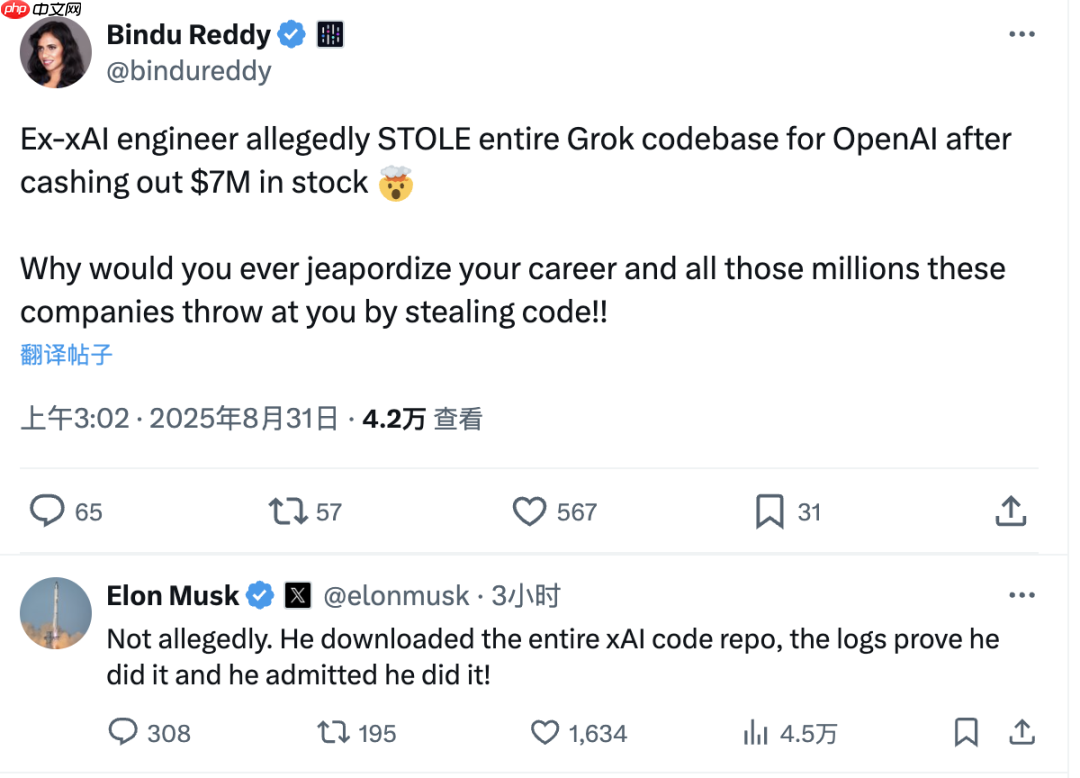
Task: Click Elon Musk's rocket avatar
Action: [55, 613]
